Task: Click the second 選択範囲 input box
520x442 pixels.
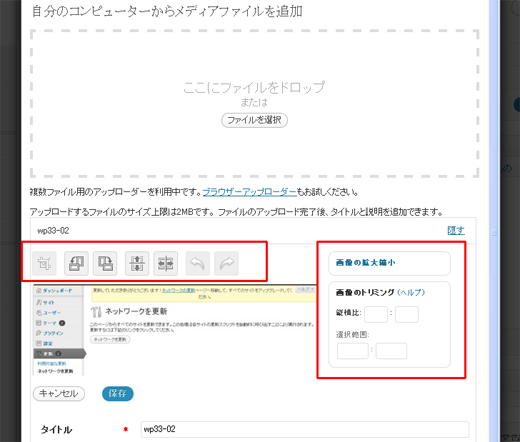Action: coord(391,351)
